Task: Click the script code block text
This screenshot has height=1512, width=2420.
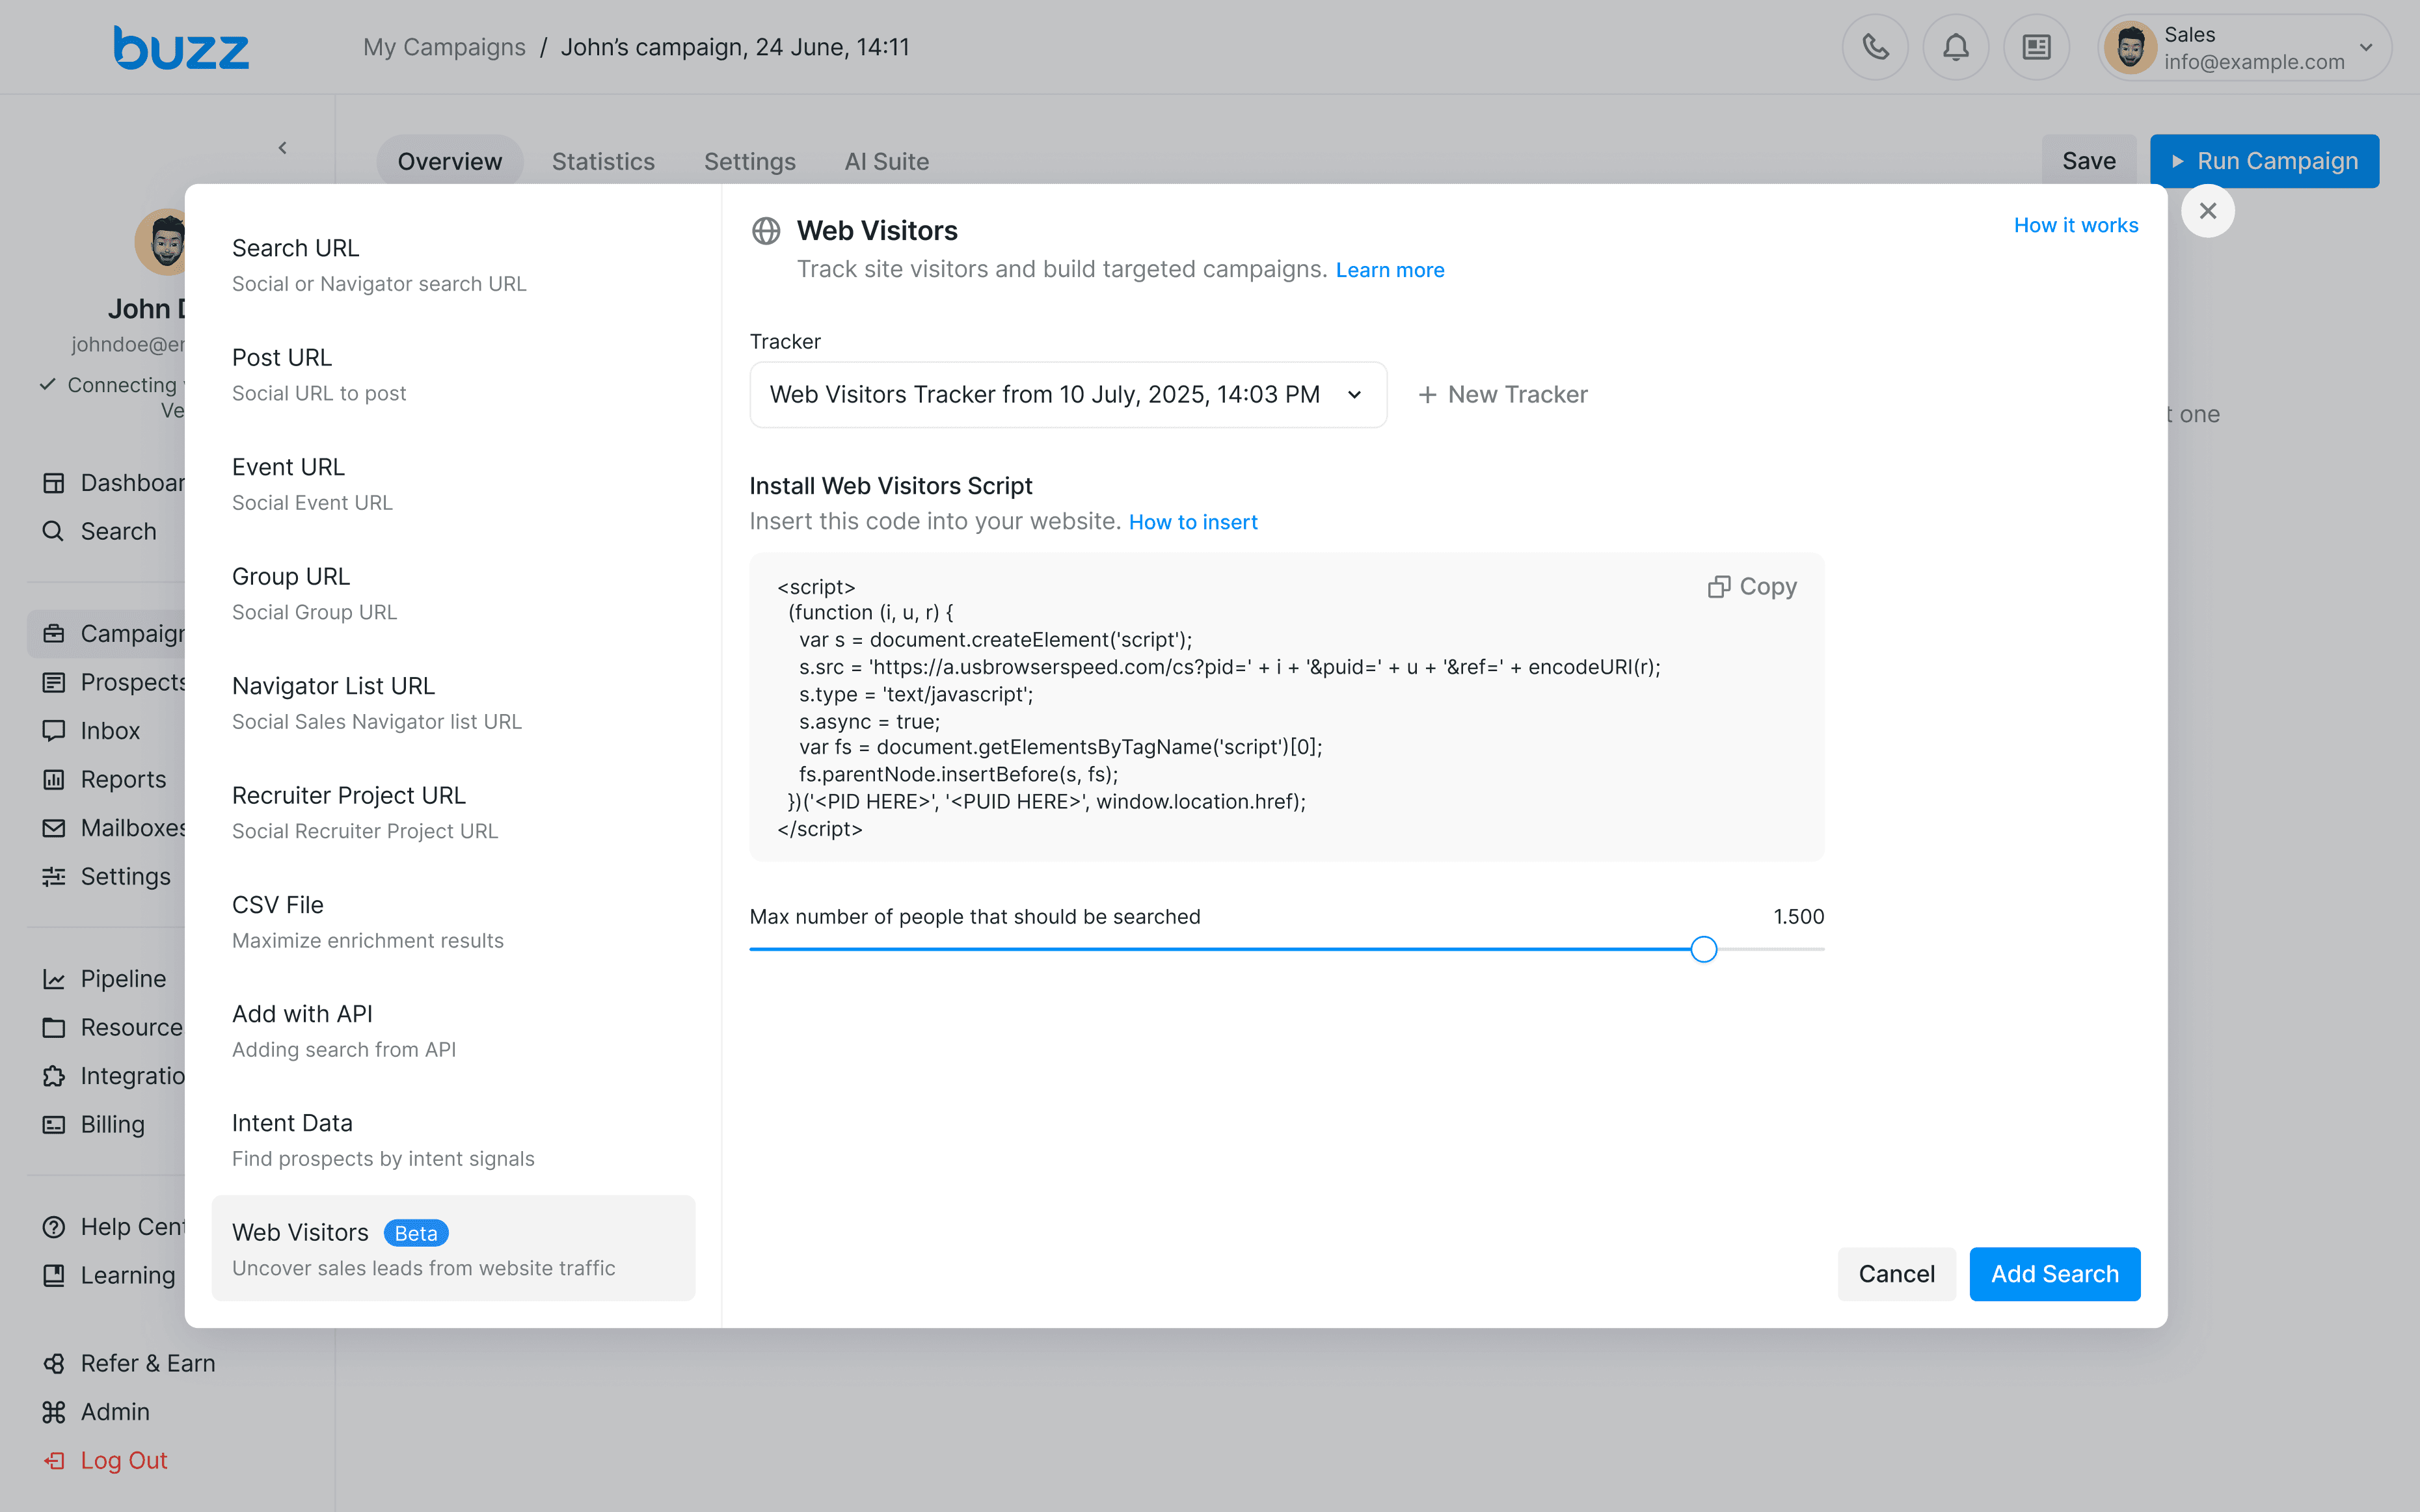Action: tap(1218, 707)
